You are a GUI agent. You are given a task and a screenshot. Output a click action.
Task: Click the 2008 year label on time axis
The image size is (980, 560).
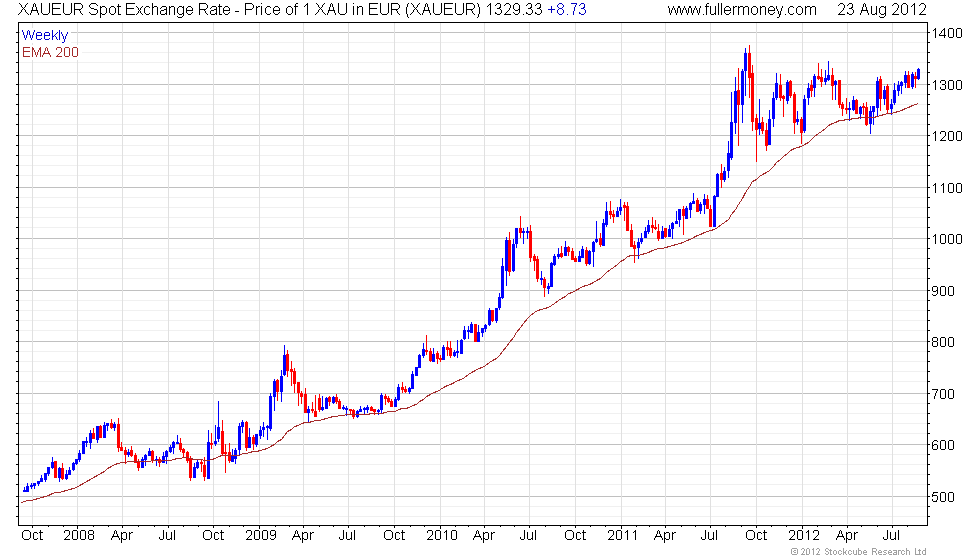(x=79, y=536)
